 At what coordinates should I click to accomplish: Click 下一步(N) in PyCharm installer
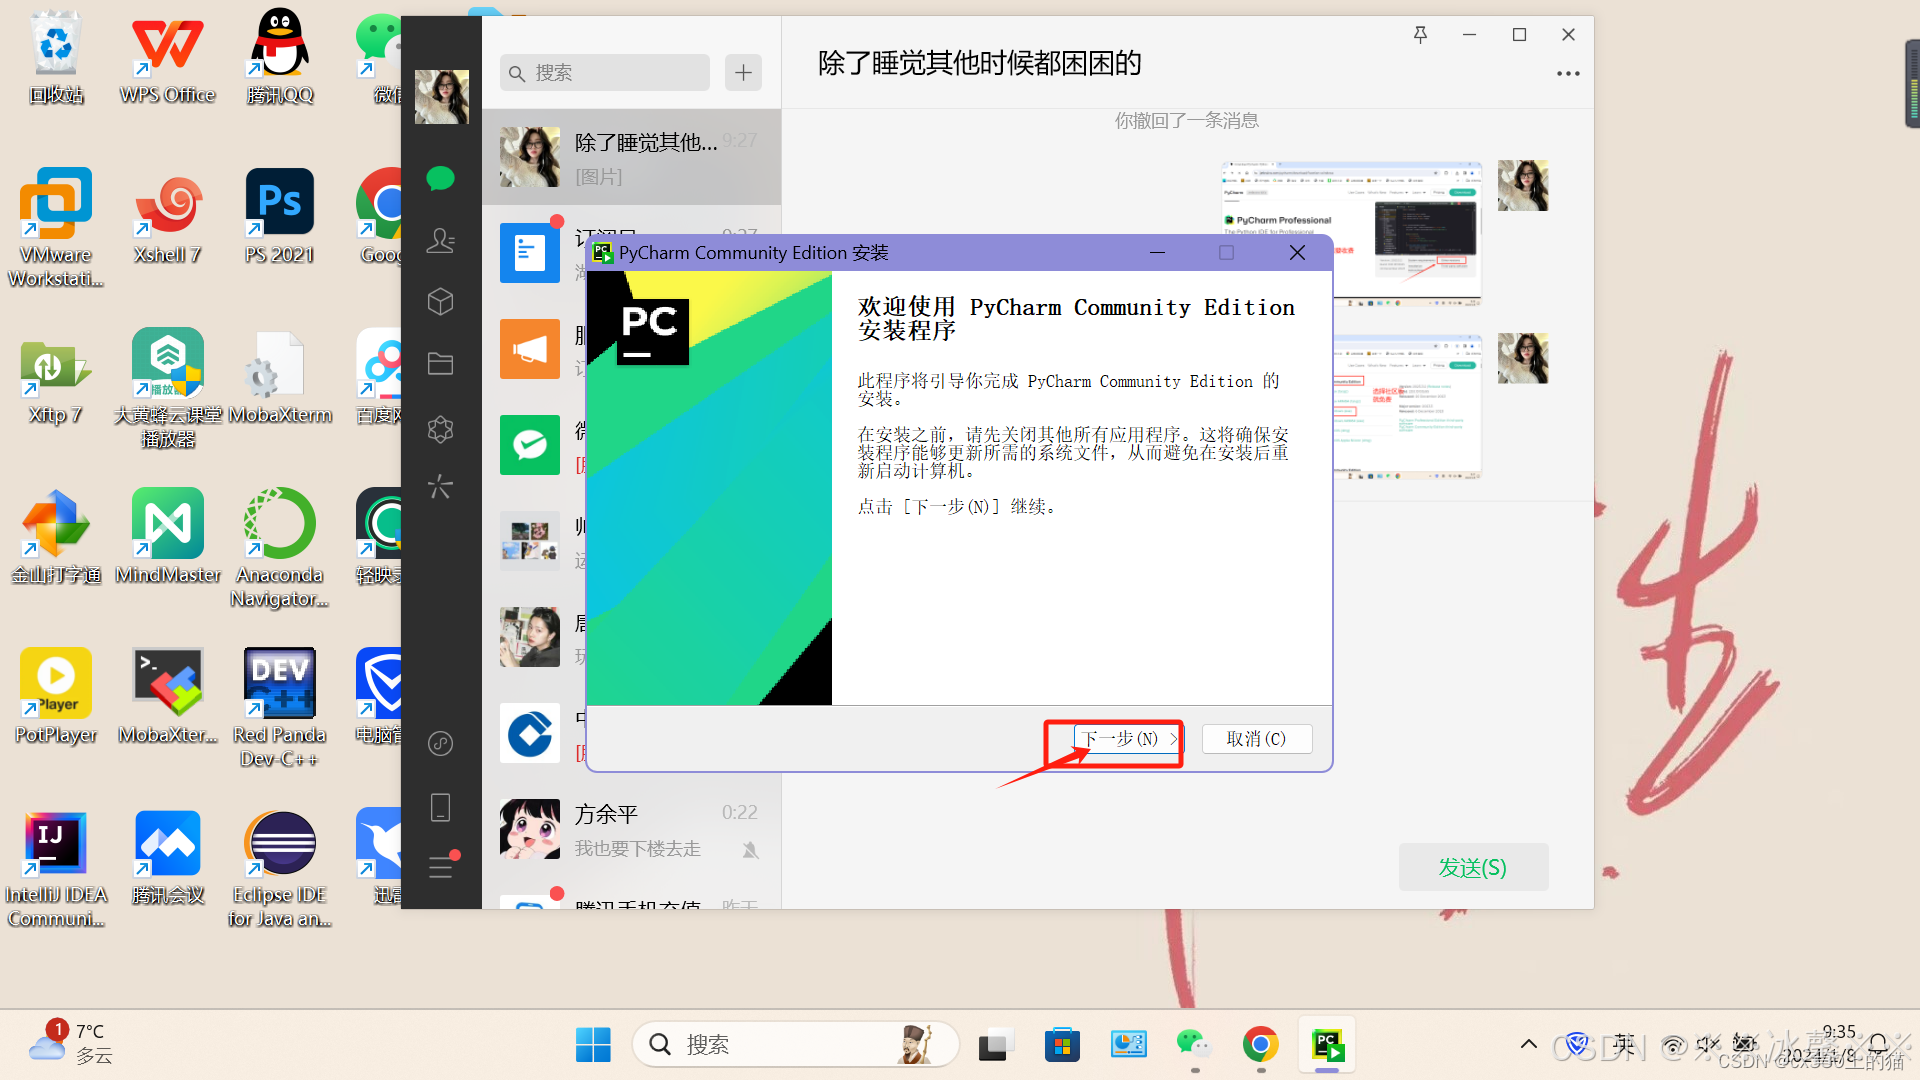(1128, 739)
